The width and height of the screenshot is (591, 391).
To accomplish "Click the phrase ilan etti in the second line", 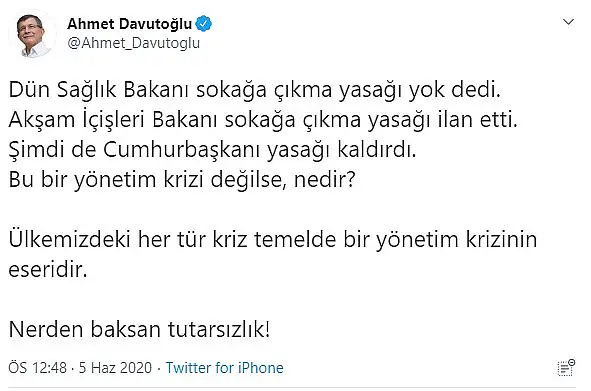I will point(478,121).
